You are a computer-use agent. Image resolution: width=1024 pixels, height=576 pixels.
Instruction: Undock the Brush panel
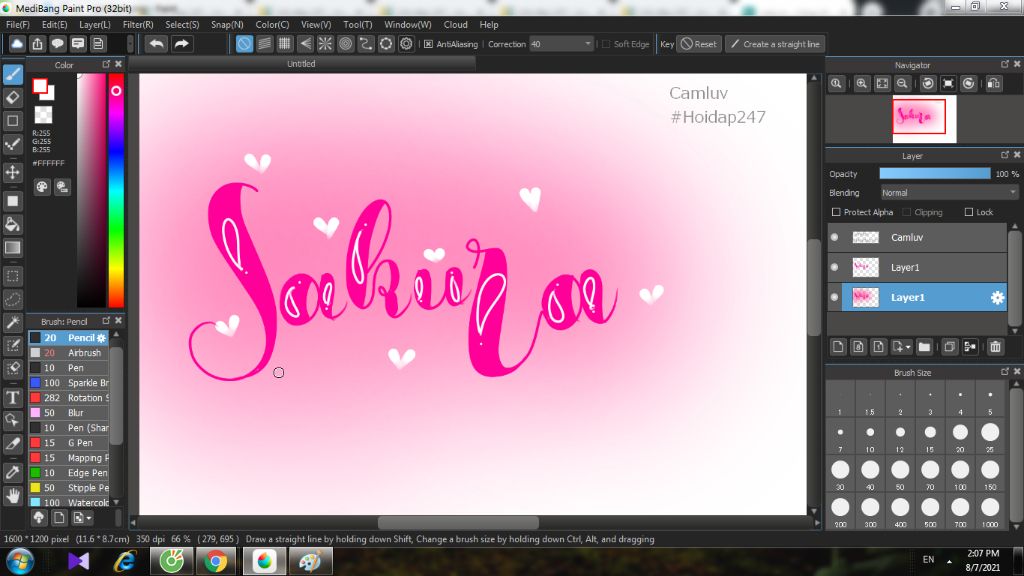pos(106,321)
